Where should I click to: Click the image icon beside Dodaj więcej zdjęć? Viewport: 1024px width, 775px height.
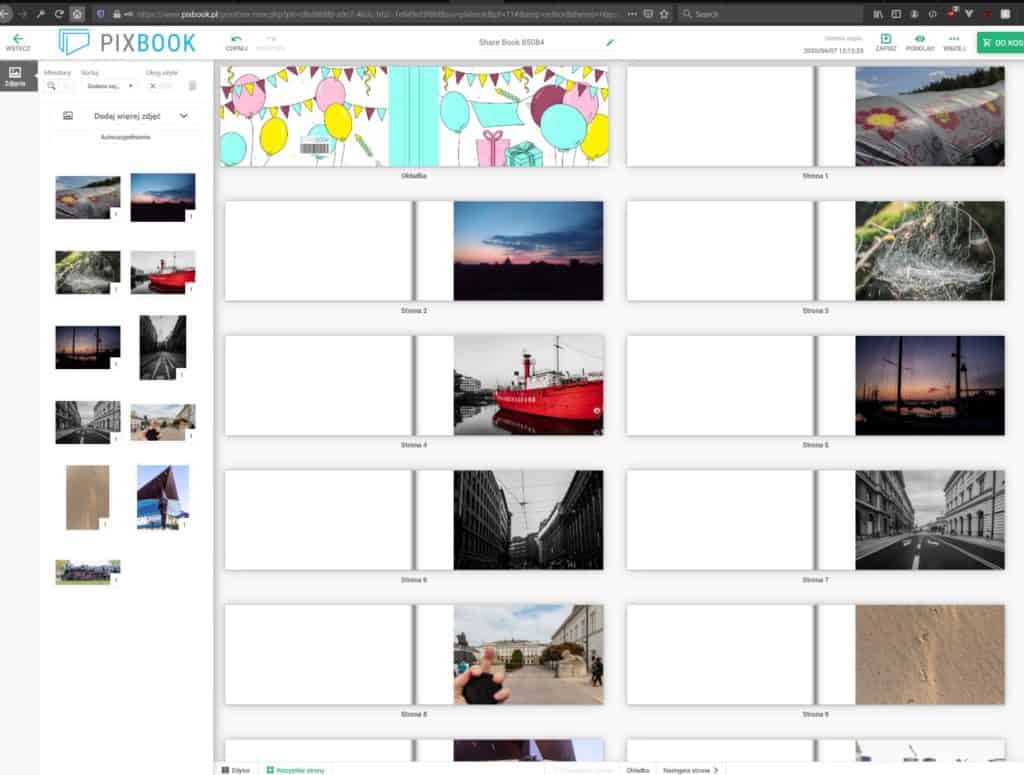pyautogui.click(x=68, y=116)
